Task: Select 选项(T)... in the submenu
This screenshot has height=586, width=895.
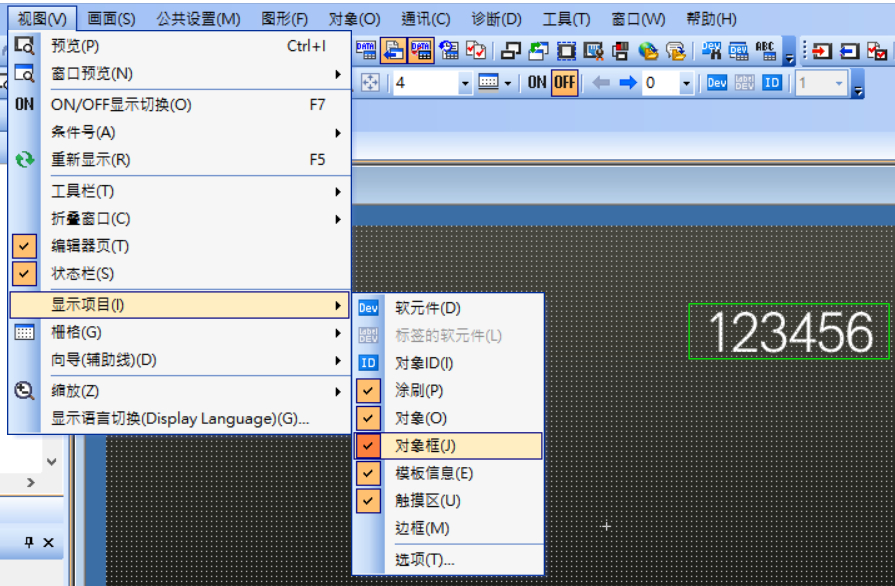Action: click(424, 560)
